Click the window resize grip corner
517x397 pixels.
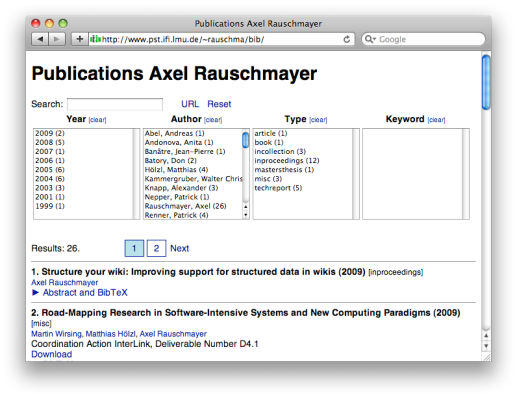coord(487,357)
